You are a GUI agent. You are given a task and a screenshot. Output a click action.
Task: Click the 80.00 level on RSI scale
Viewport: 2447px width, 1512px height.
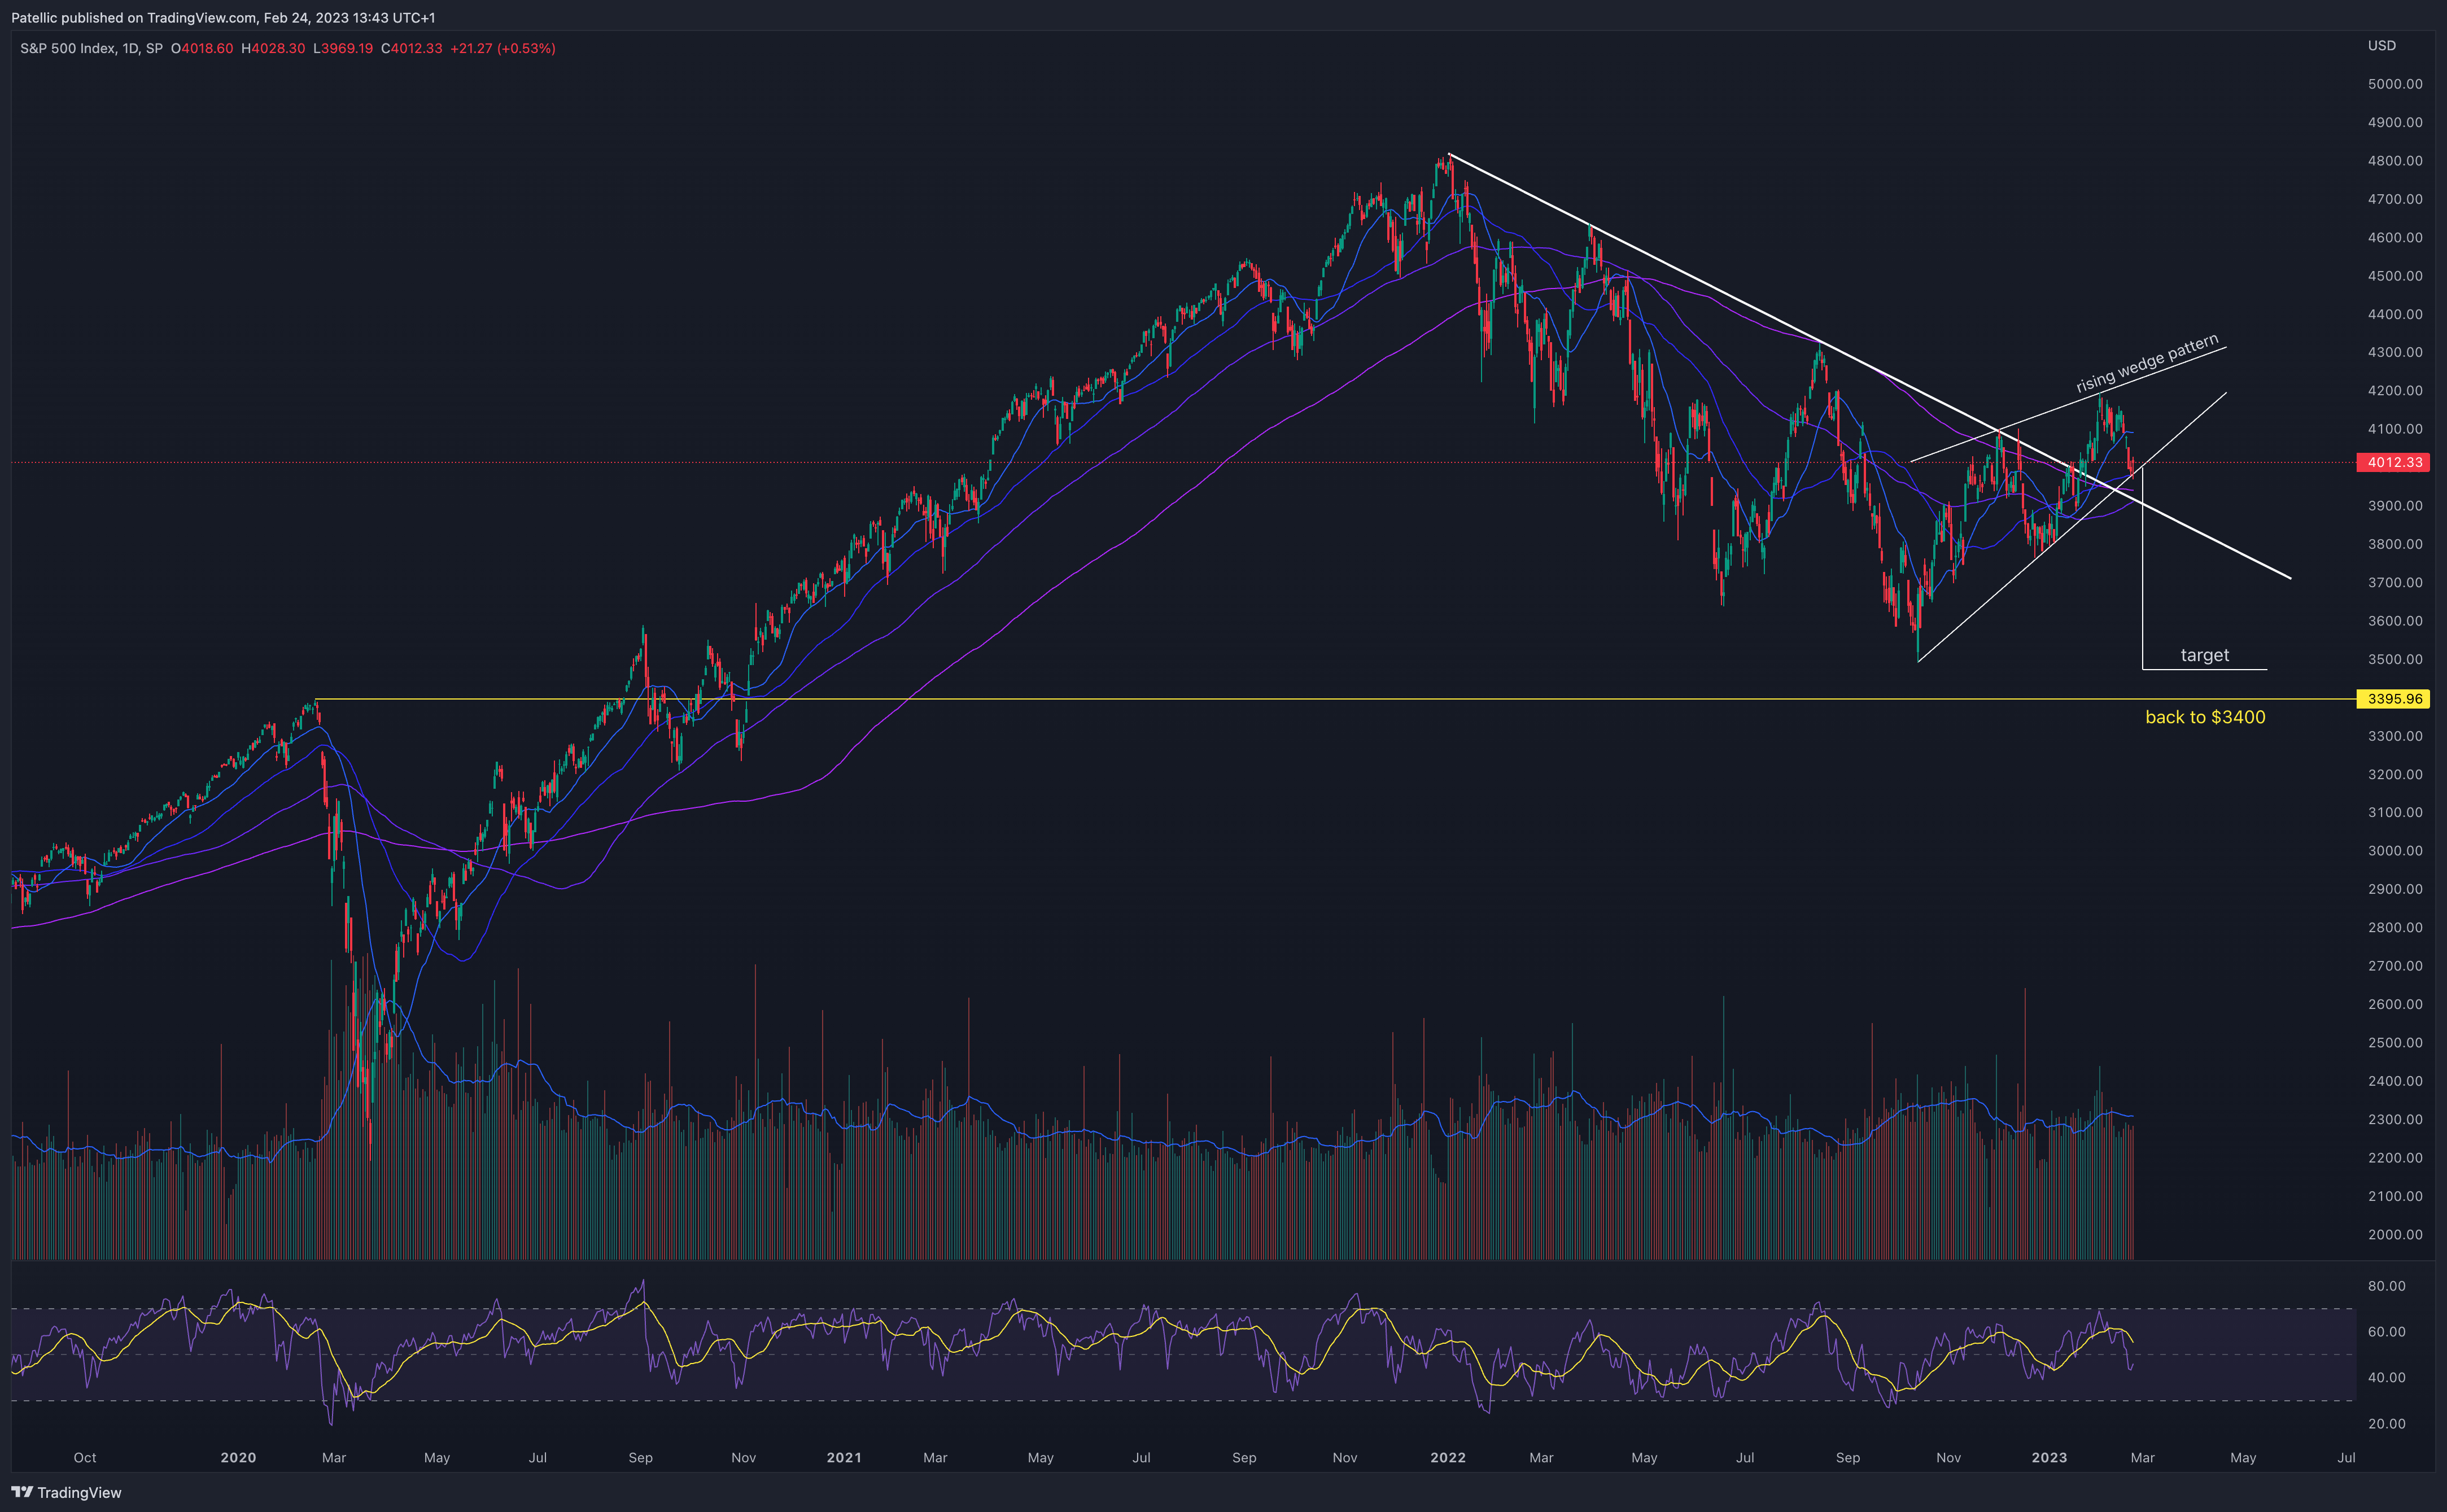click(2386, 1286)
